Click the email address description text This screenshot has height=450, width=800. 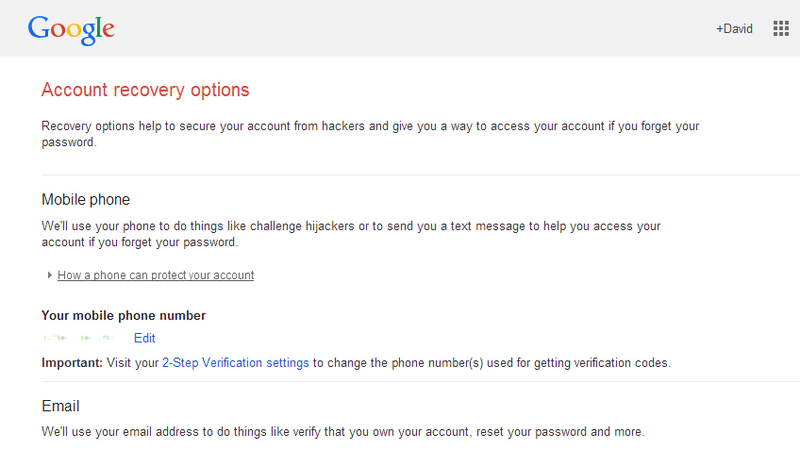pyautogui.click(x=343, y=432)
